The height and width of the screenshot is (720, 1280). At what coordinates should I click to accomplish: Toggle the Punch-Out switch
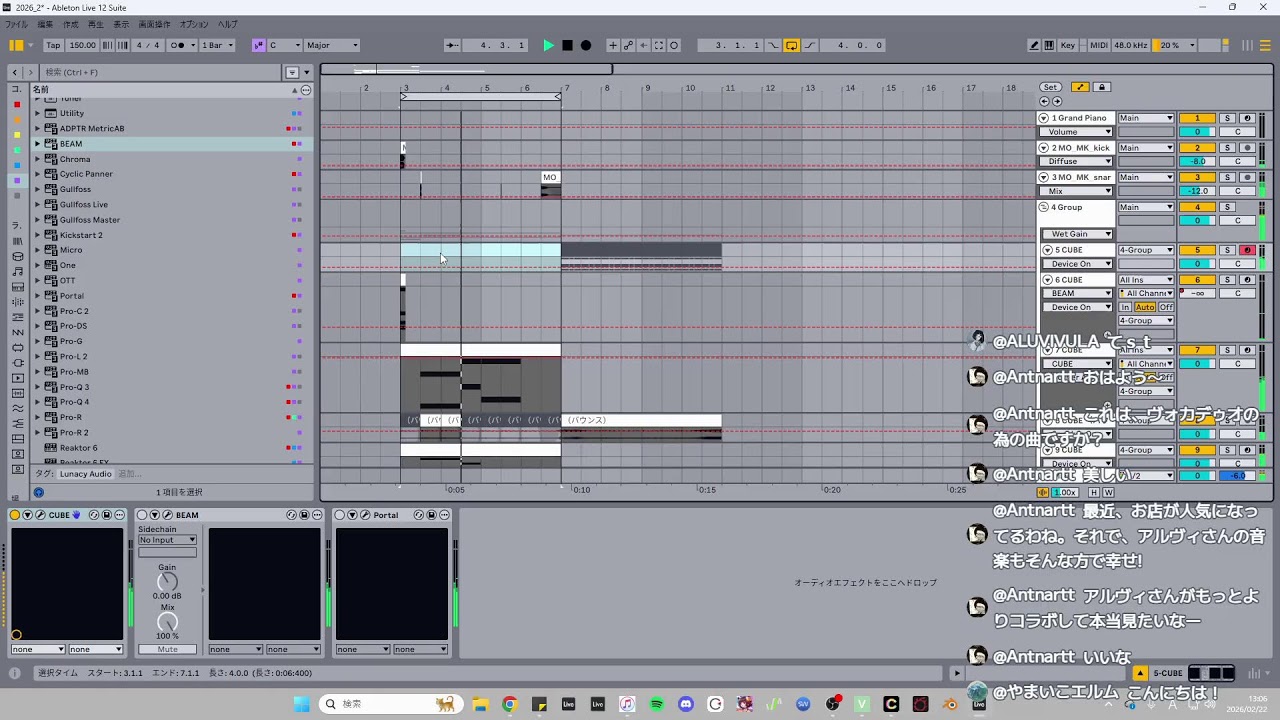809,45
